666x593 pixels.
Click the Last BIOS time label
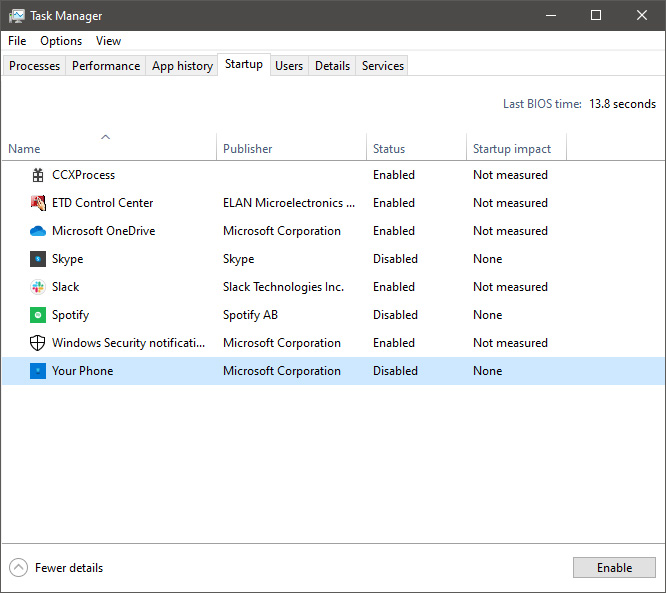(x=542, y=104)
